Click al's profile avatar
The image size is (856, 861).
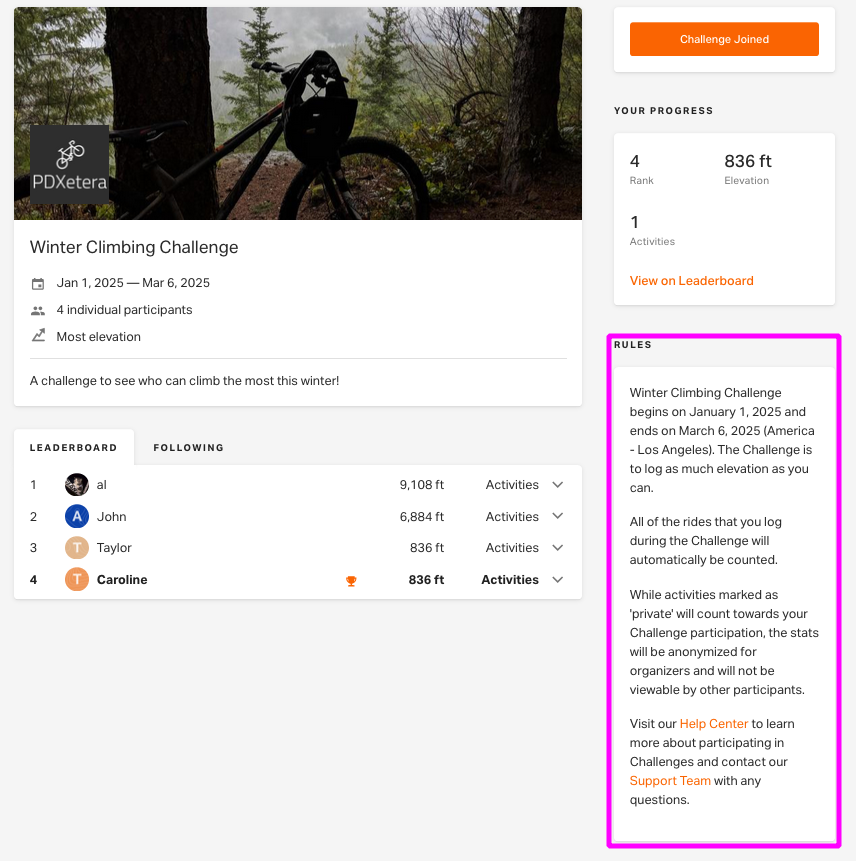[x=77, y=485]
